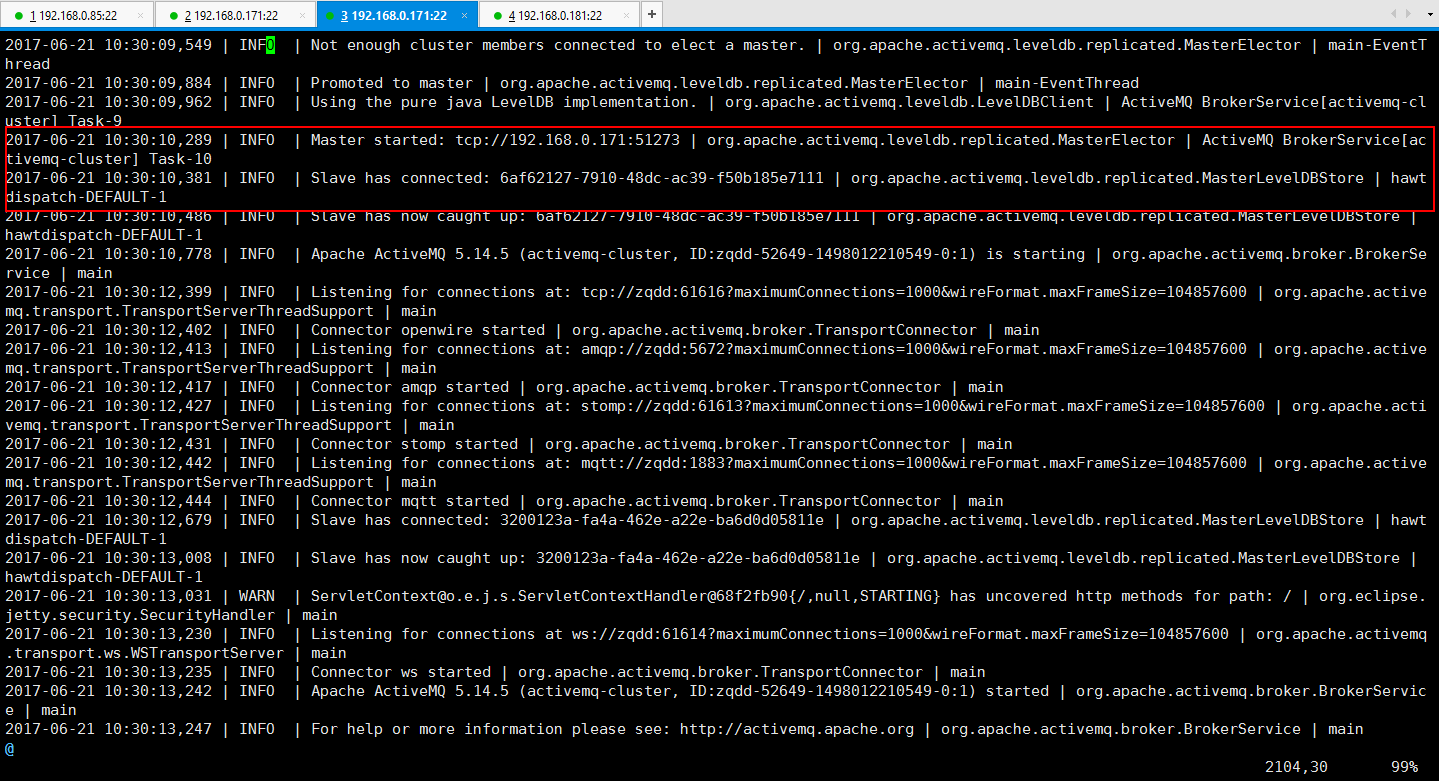The height and width of the screenshot is (781, 1439).
Task: Click cursor position '2104,30' in status line
Action: (x=1296, y=767)
